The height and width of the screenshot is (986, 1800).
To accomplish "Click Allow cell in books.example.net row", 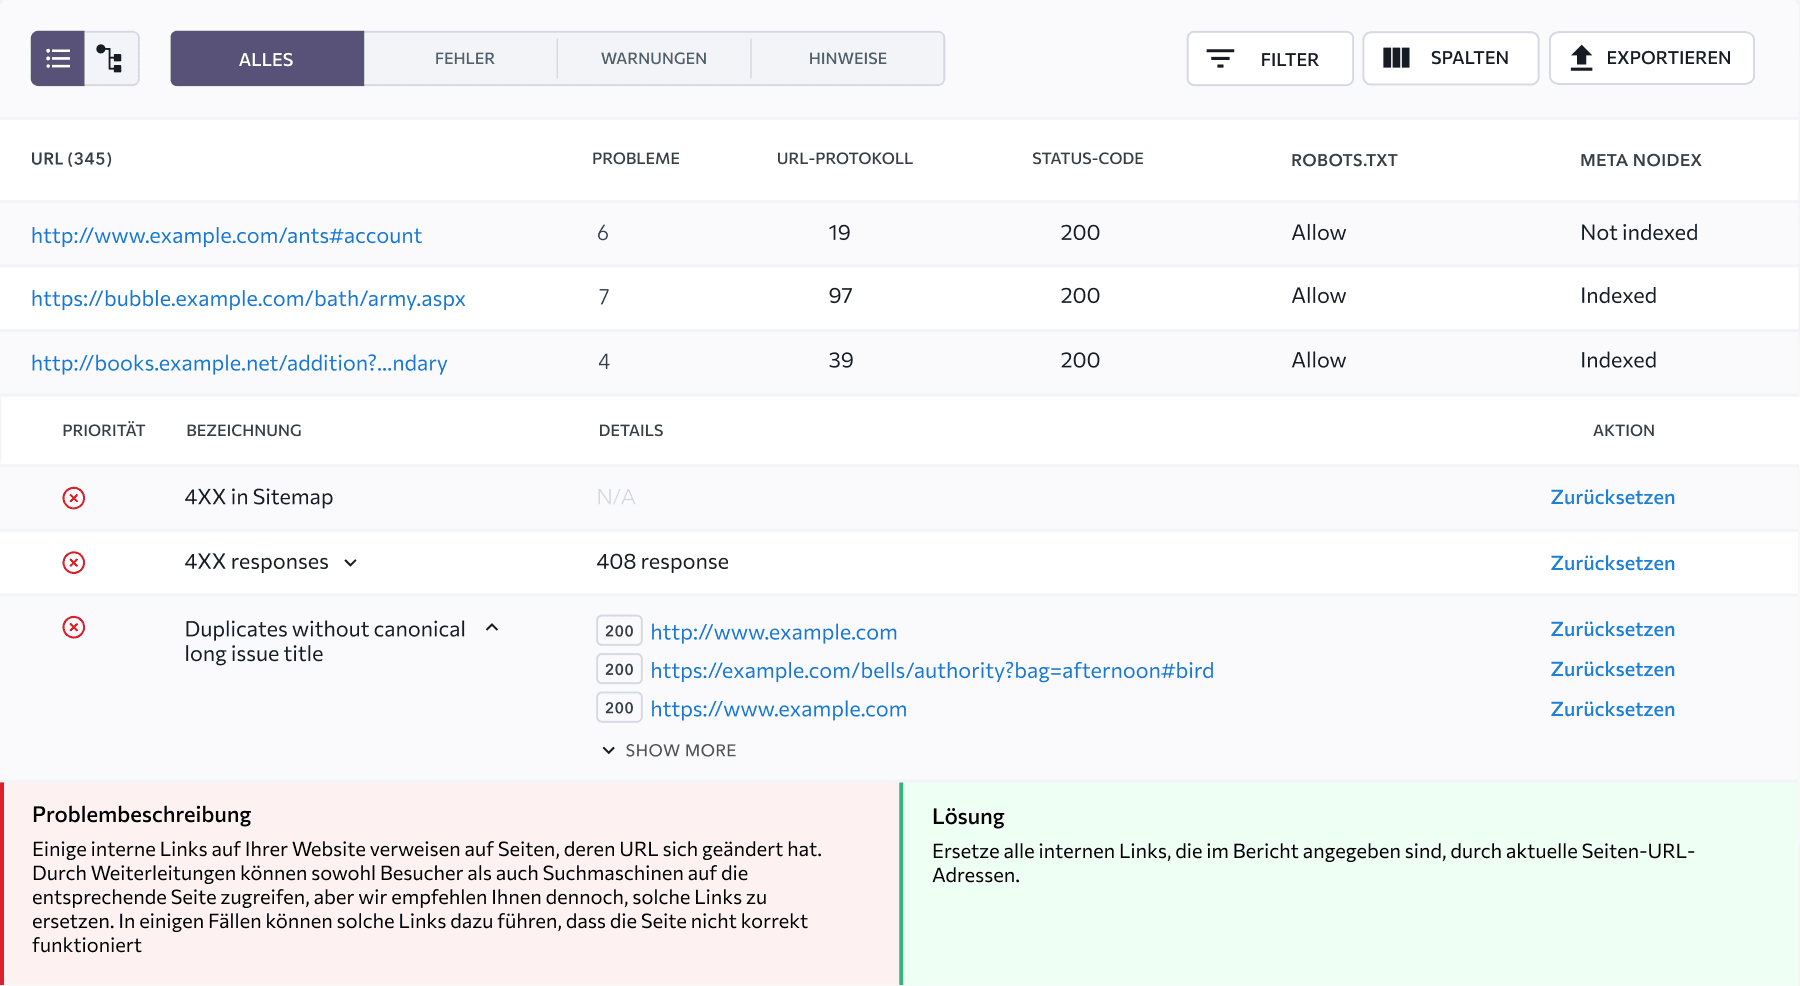I will [x=1319, y=360].
